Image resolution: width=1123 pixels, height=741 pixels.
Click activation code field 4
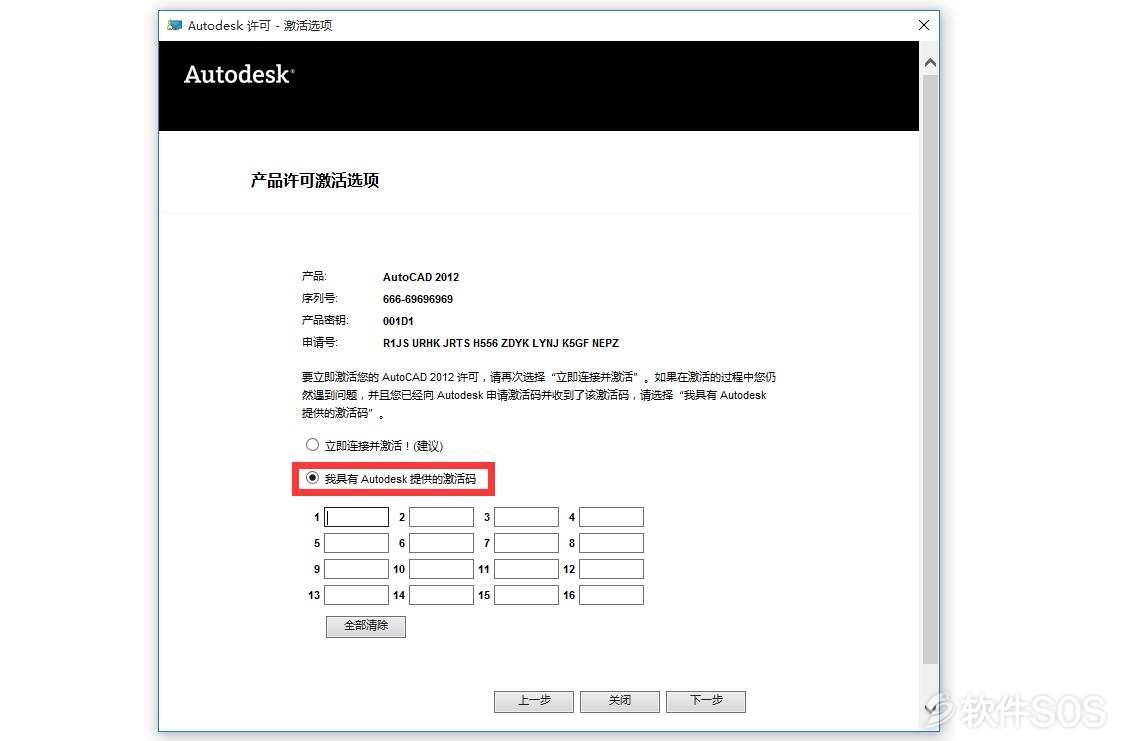(x=611, y=517)
